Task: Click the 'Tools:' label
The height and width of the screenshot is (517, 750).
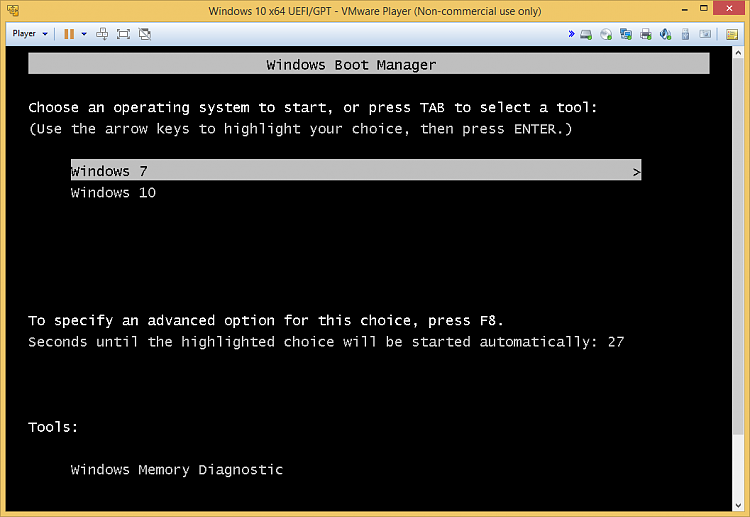Action: point(53,427)
